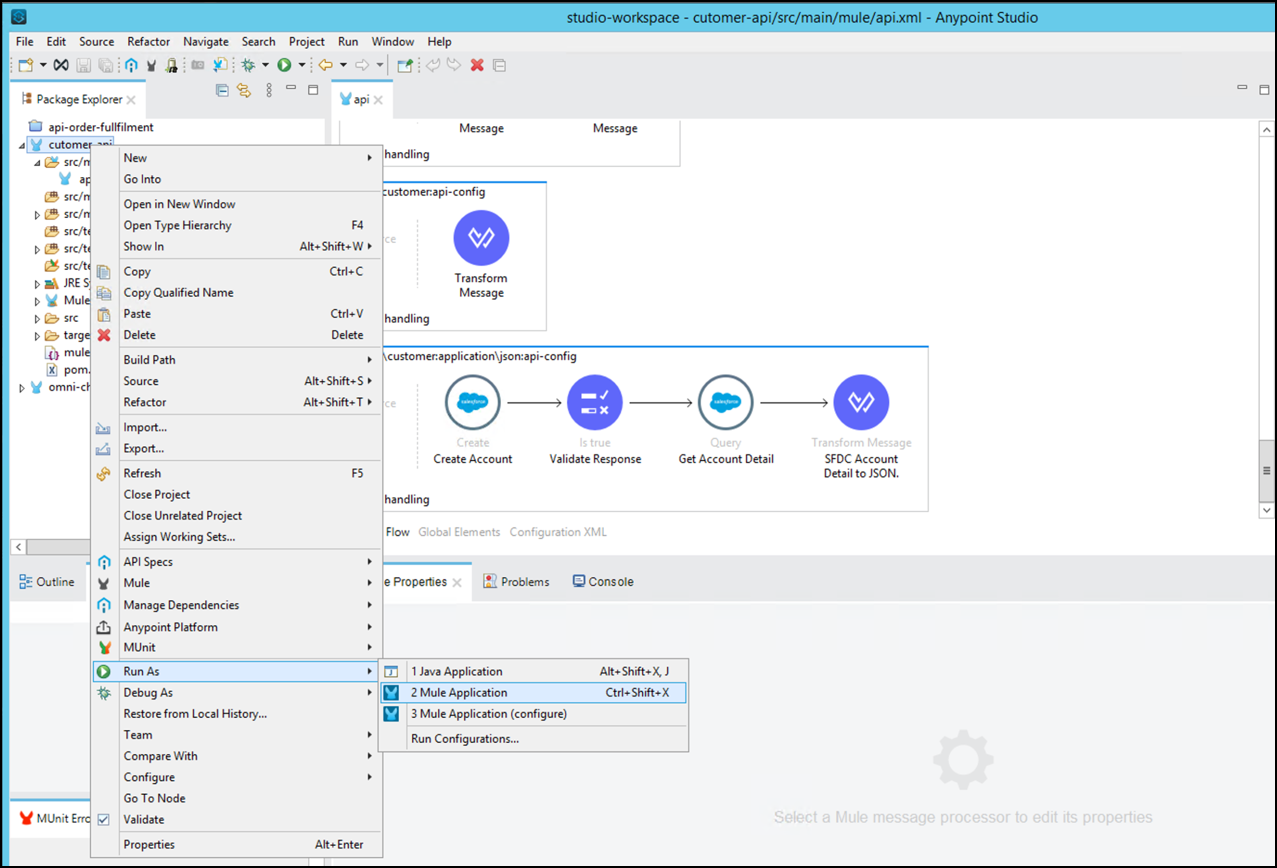Open the Back navigation dropdown arrow
The image size is (1277, 868).
pos(342,65)
